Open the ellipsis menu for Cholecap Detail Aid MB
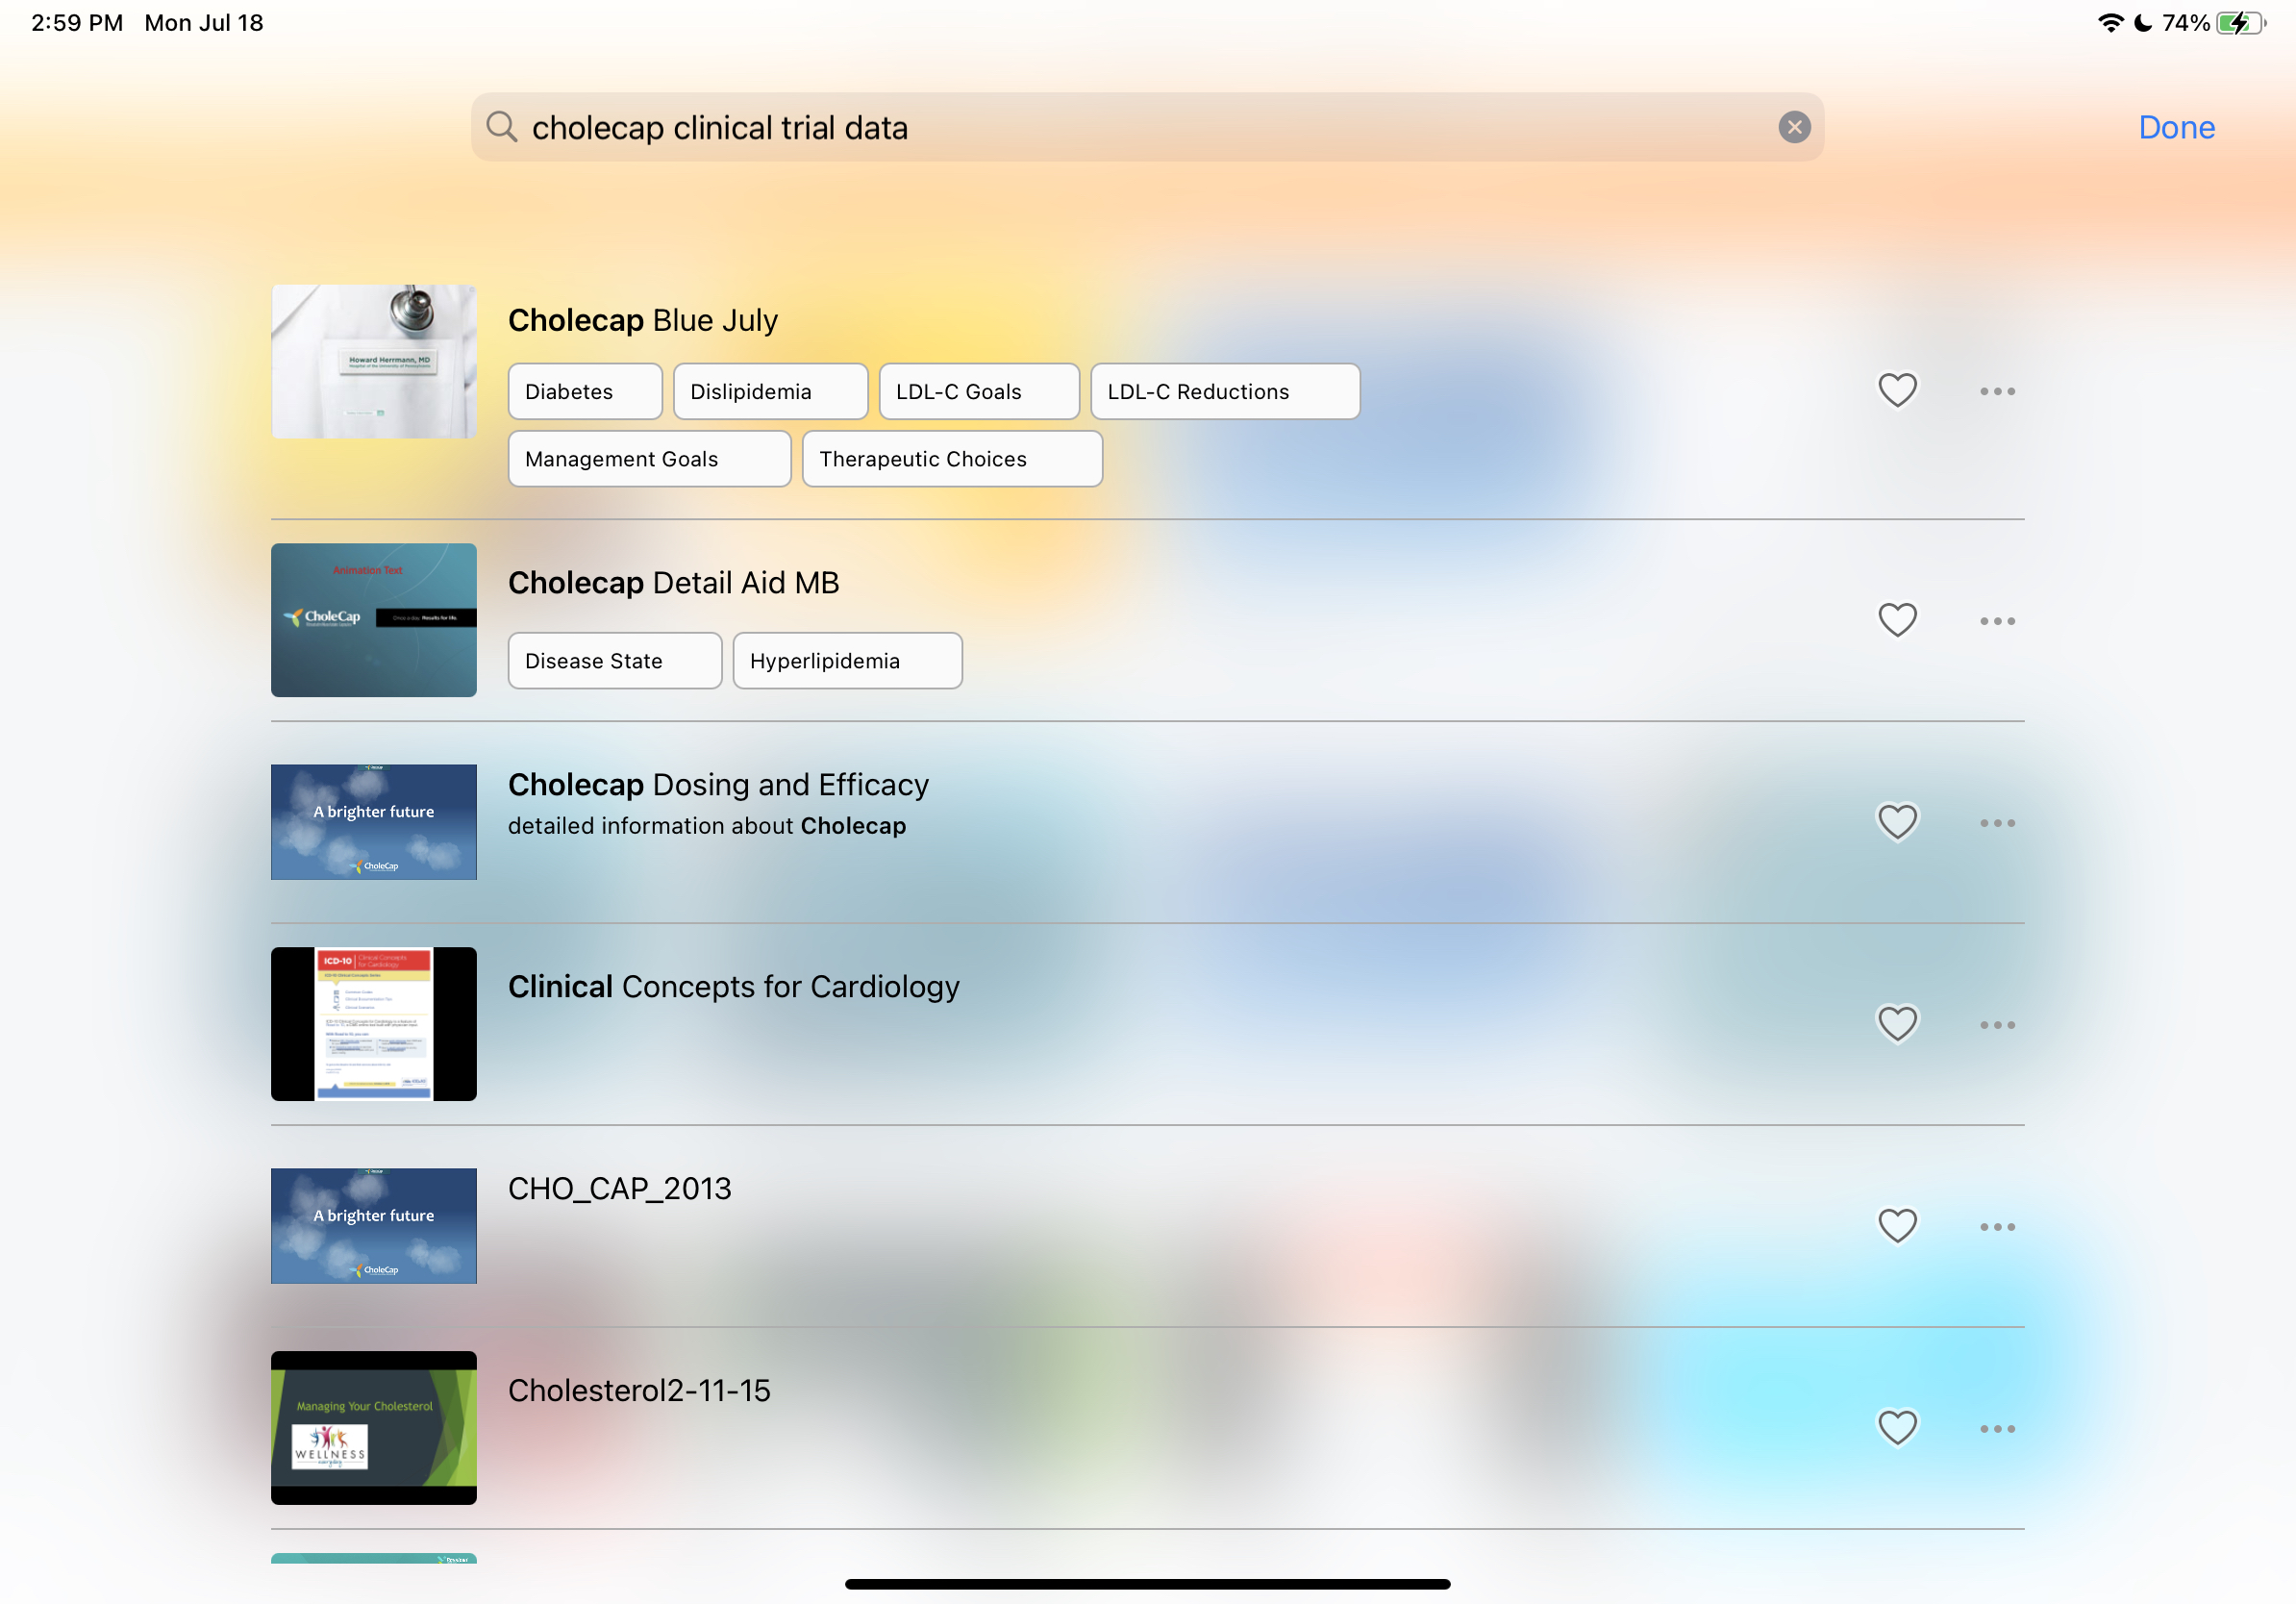The height and width of the screenshot is (1604, 2296). (x=1997, y=621)
